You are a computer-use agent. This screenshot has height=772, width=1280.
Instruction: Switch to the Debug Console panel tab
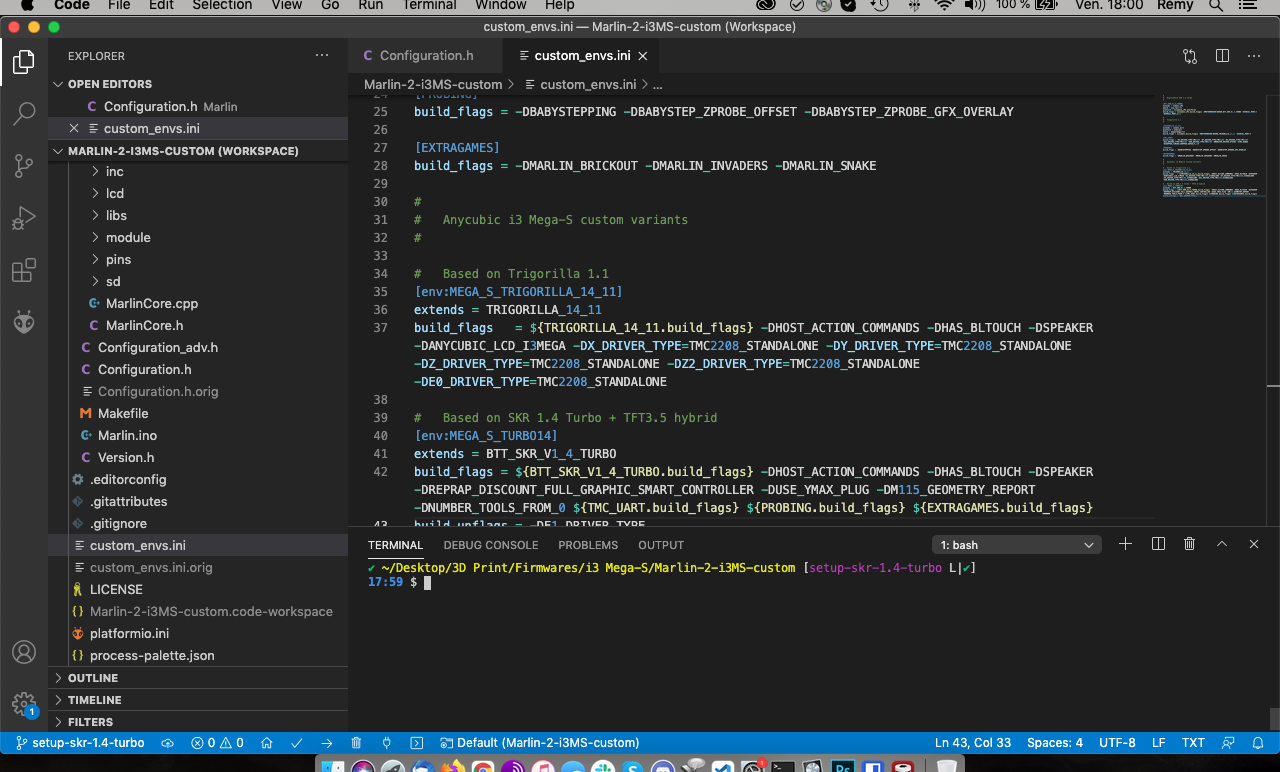click(491, 545)
